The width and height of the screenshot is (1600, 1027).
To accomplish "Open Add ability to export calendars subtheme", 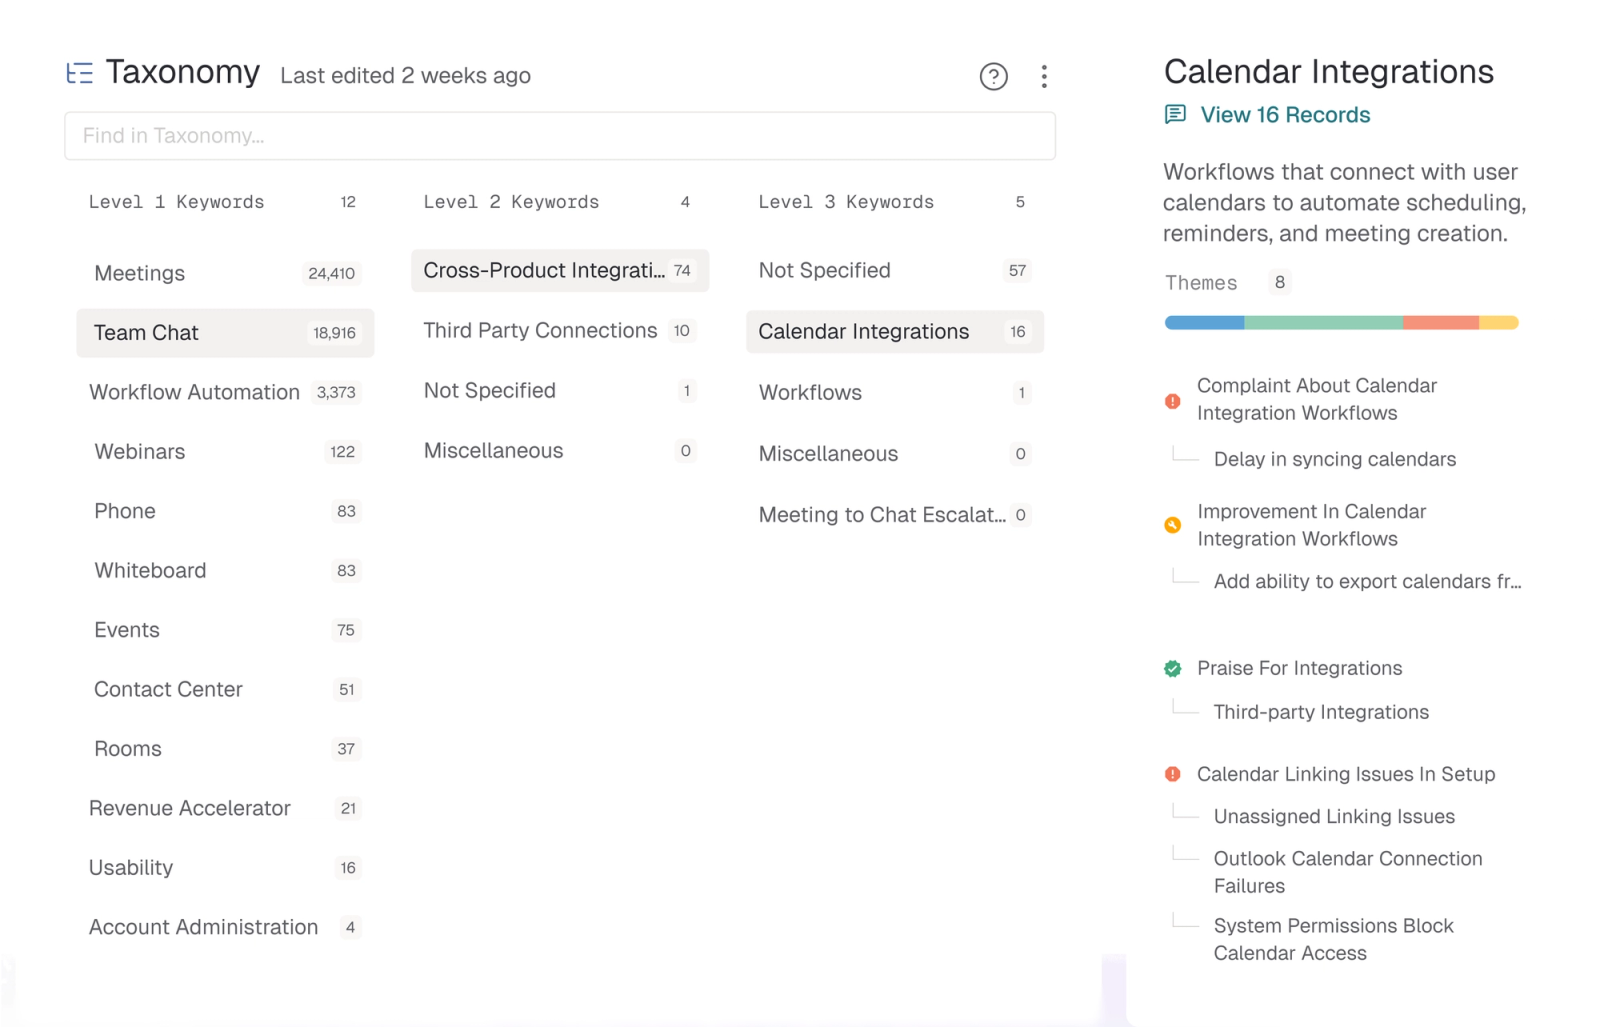I will click(x=1367, y=582).
